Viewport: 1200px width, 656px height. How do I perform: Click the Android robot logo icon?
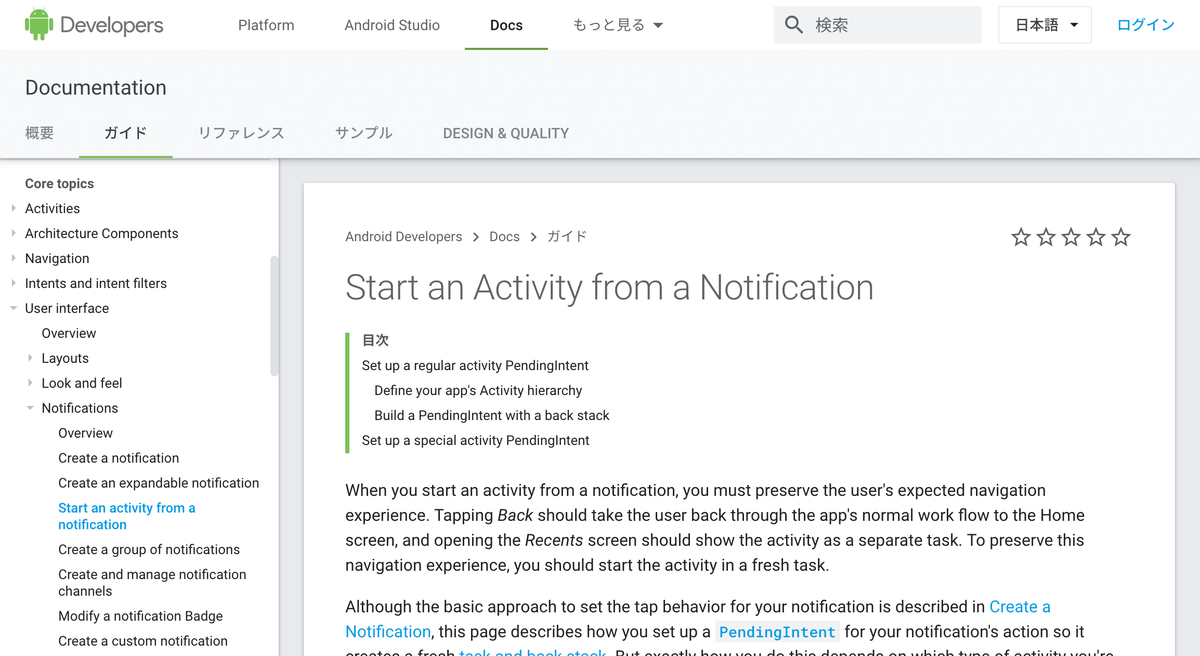39,24
